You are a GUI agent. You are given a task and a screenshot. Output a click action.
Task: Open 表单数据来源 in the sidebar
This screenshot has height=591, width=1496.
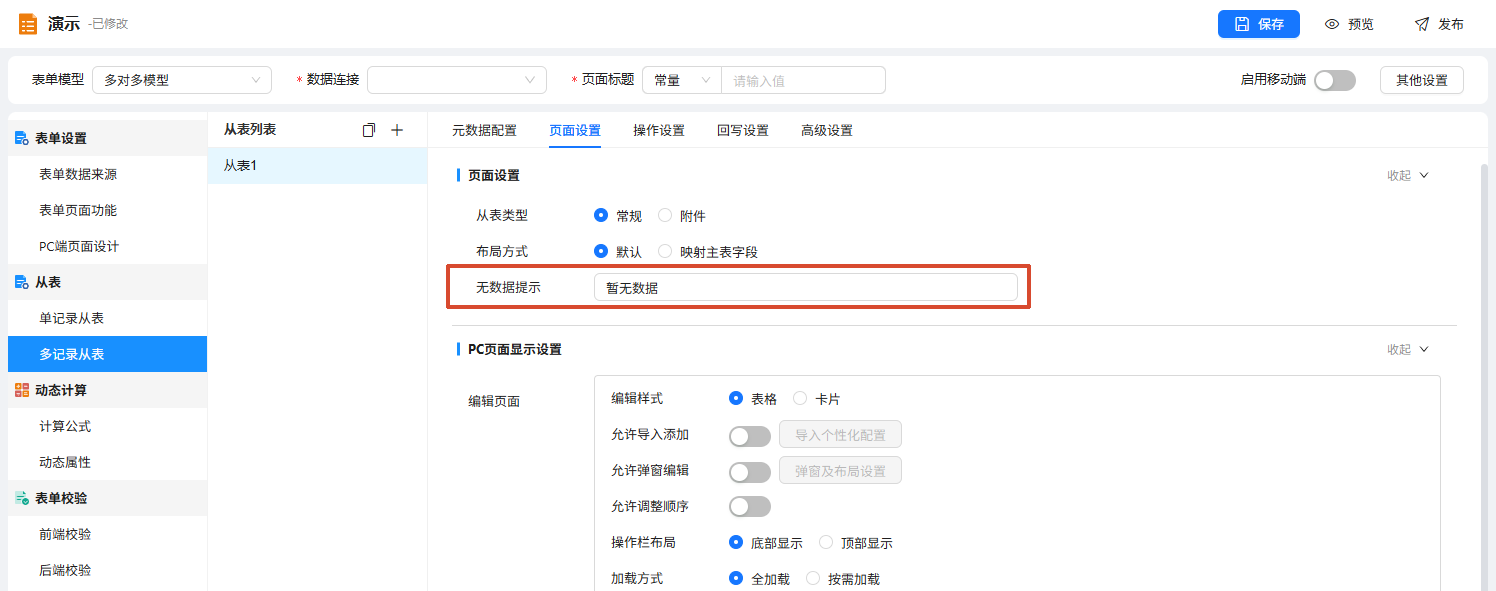[107, 174]
